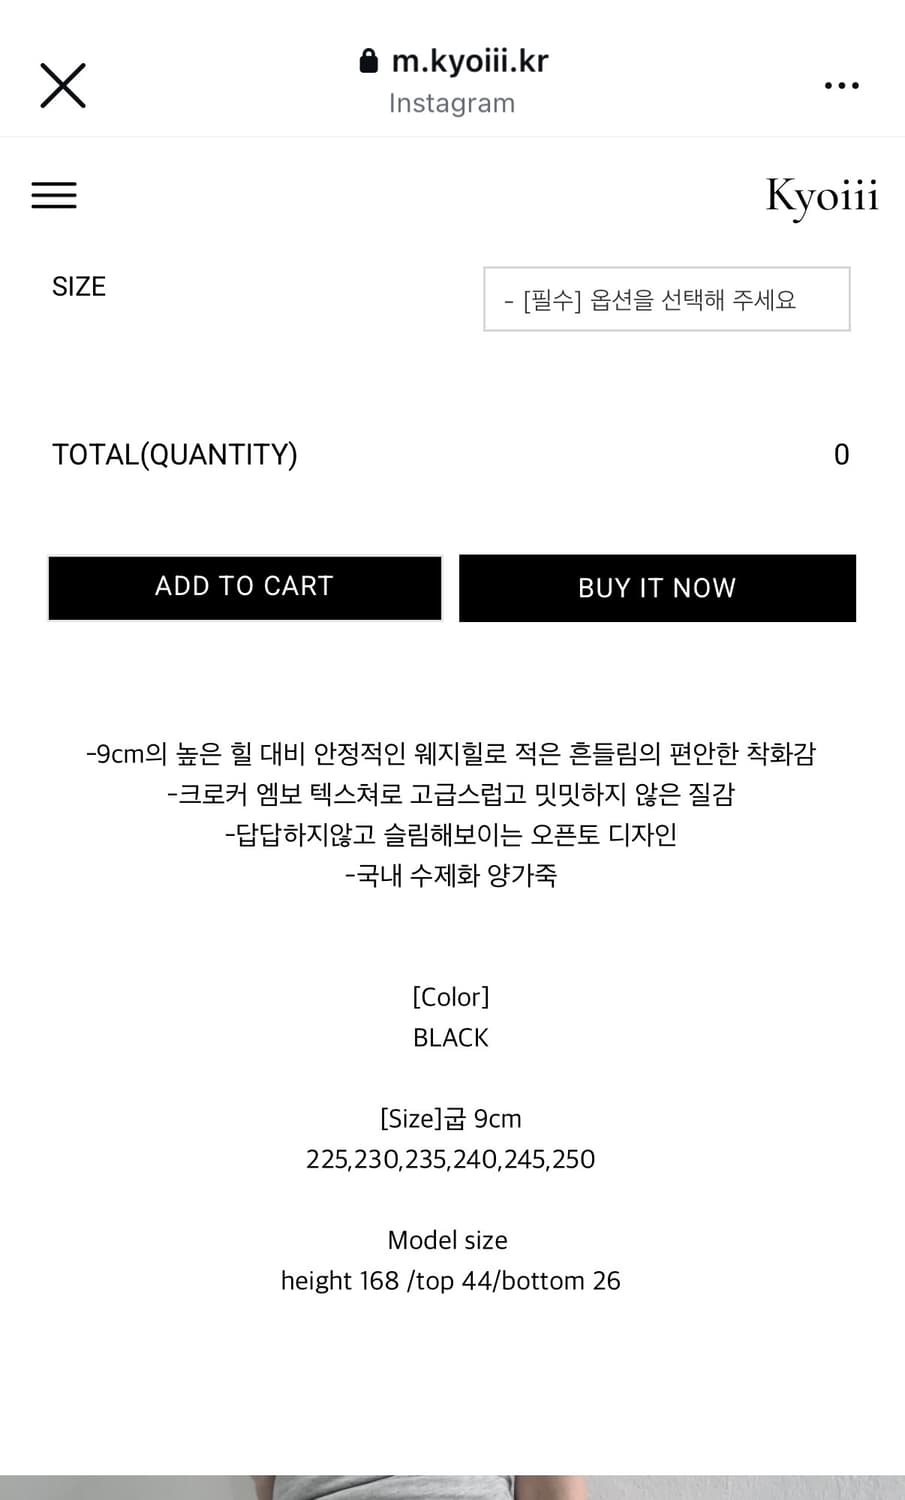Close the in-app browser with X

(62, 85)
